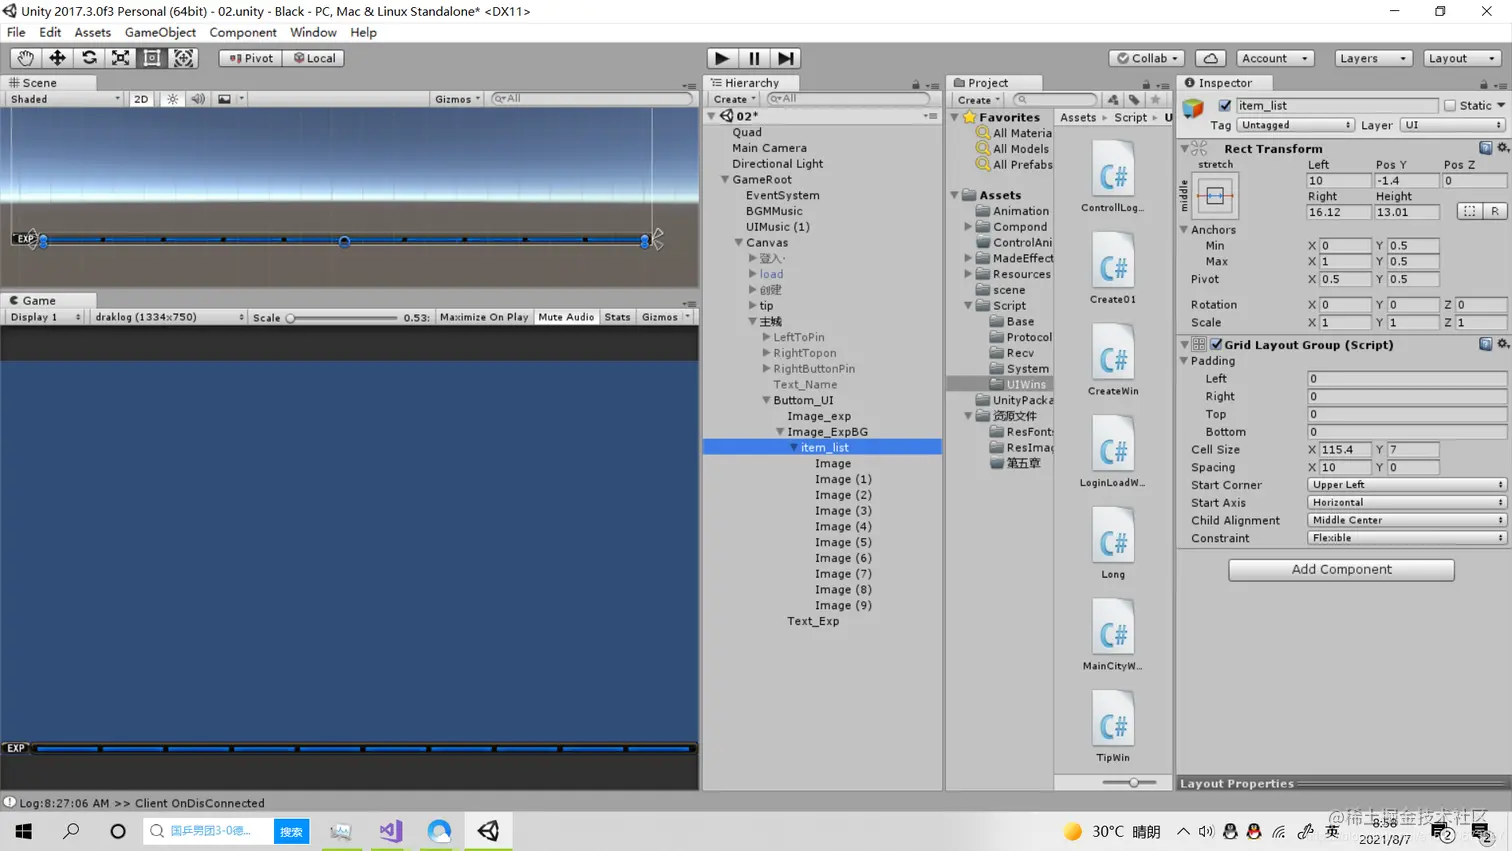Open the anchor presets stretch box
This screenshot has width=1512, height=851.
coord(1215,196)
